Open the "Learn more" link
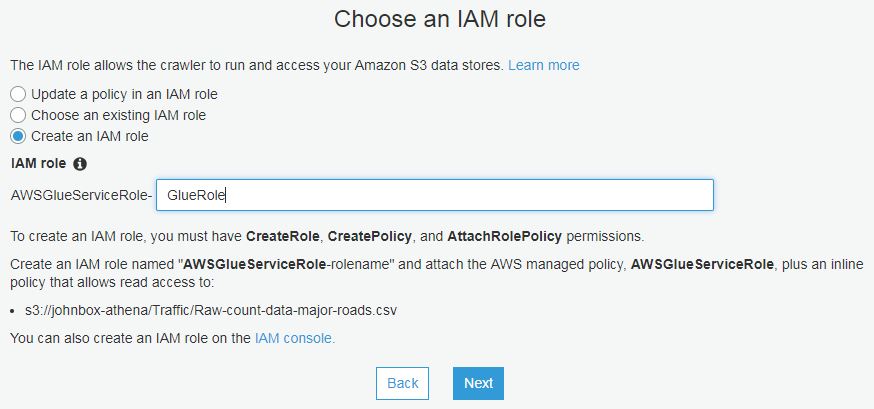Screen dimensions: 874x409 543,65
